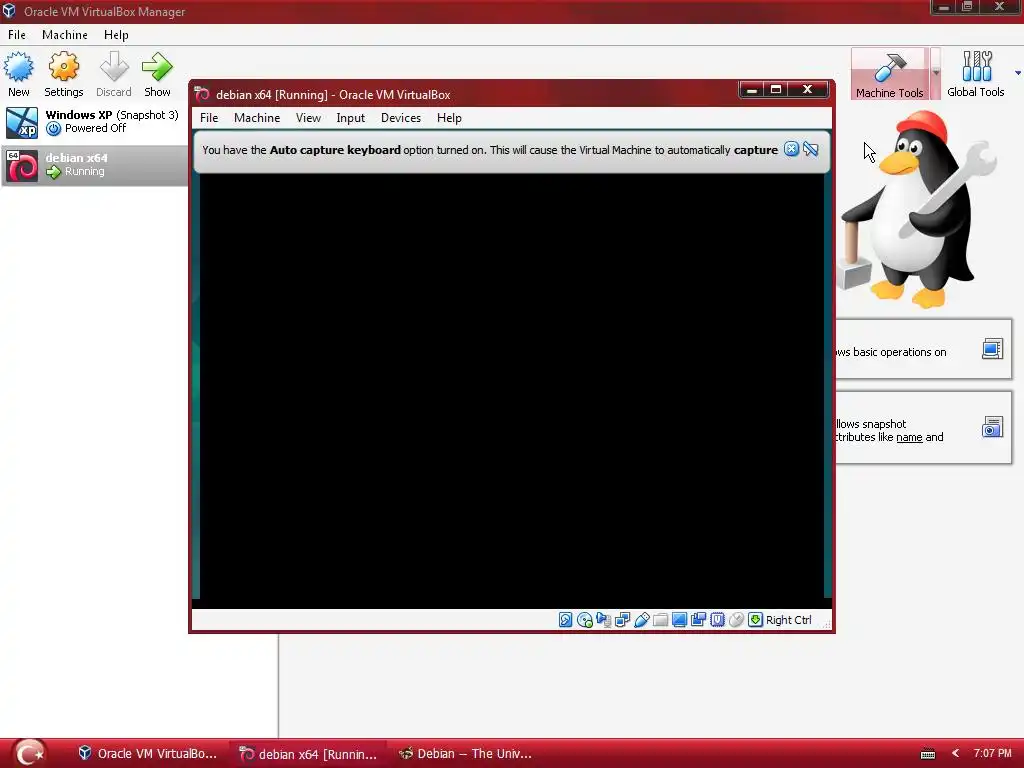
Task: Open the Manager's Machine menu
Action: pos(65,35)
